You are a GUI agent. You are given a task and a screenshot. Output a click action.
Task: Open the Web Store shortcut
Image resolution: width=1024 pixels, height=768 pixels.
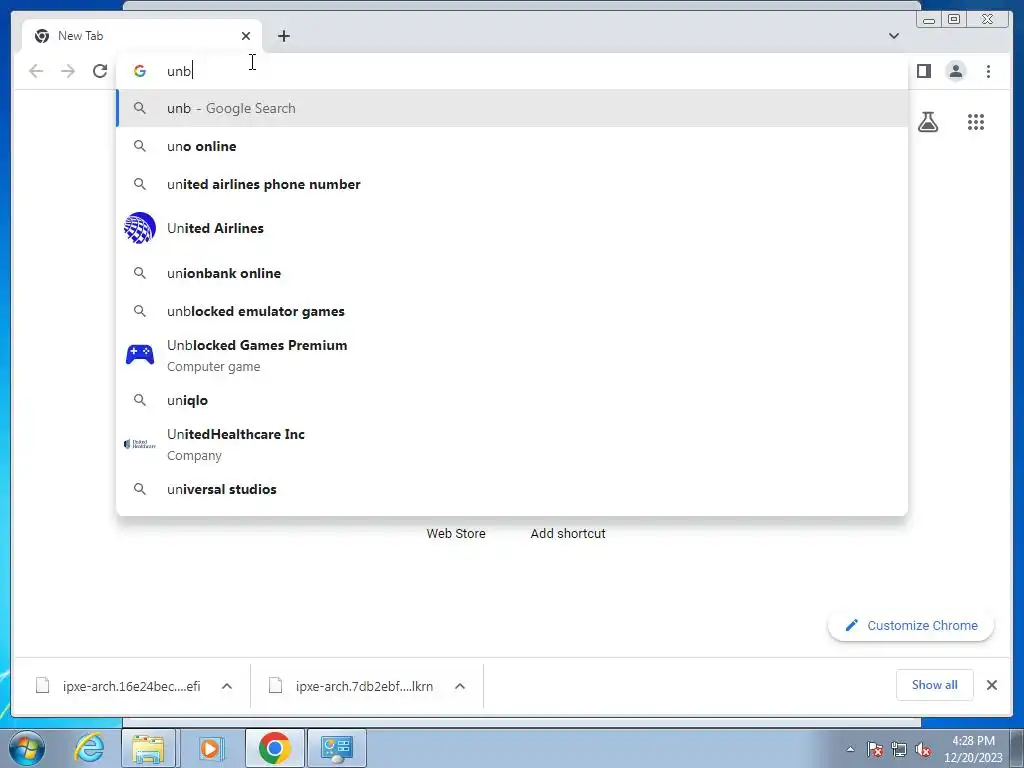[456, 533]
